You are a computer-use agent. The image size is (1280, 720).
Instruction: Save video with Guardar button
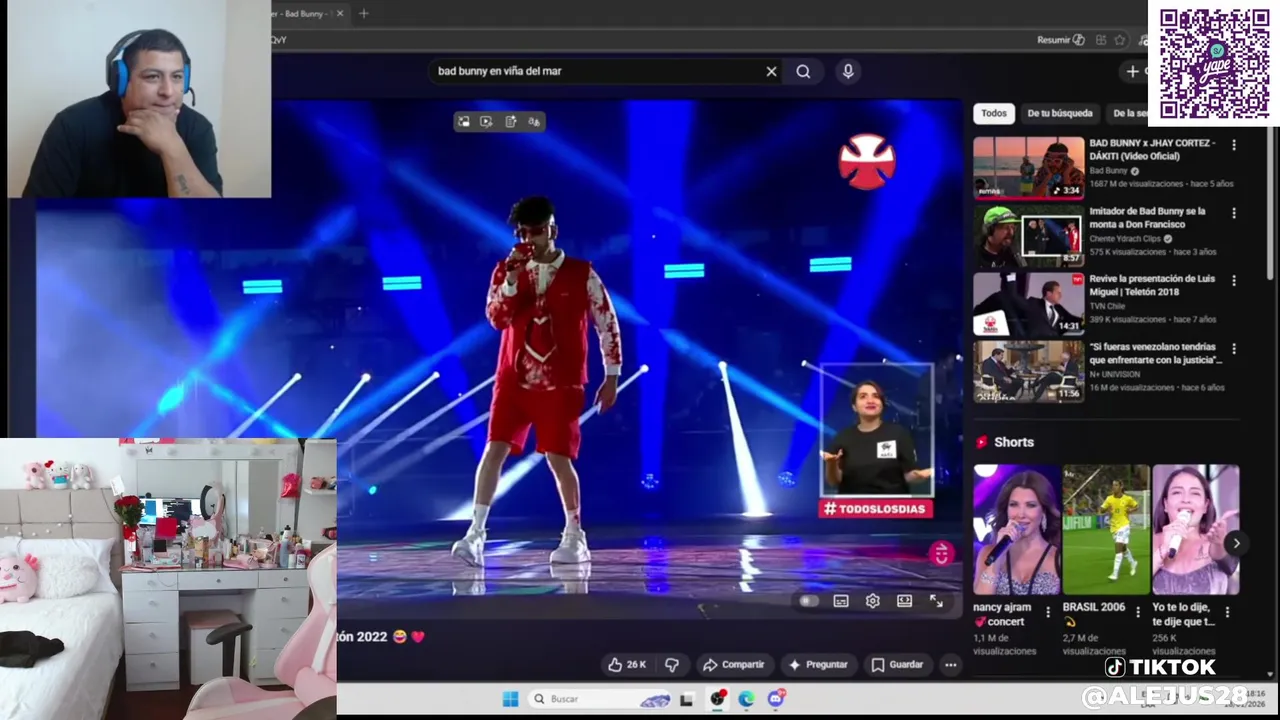click(x=897, y=664)
